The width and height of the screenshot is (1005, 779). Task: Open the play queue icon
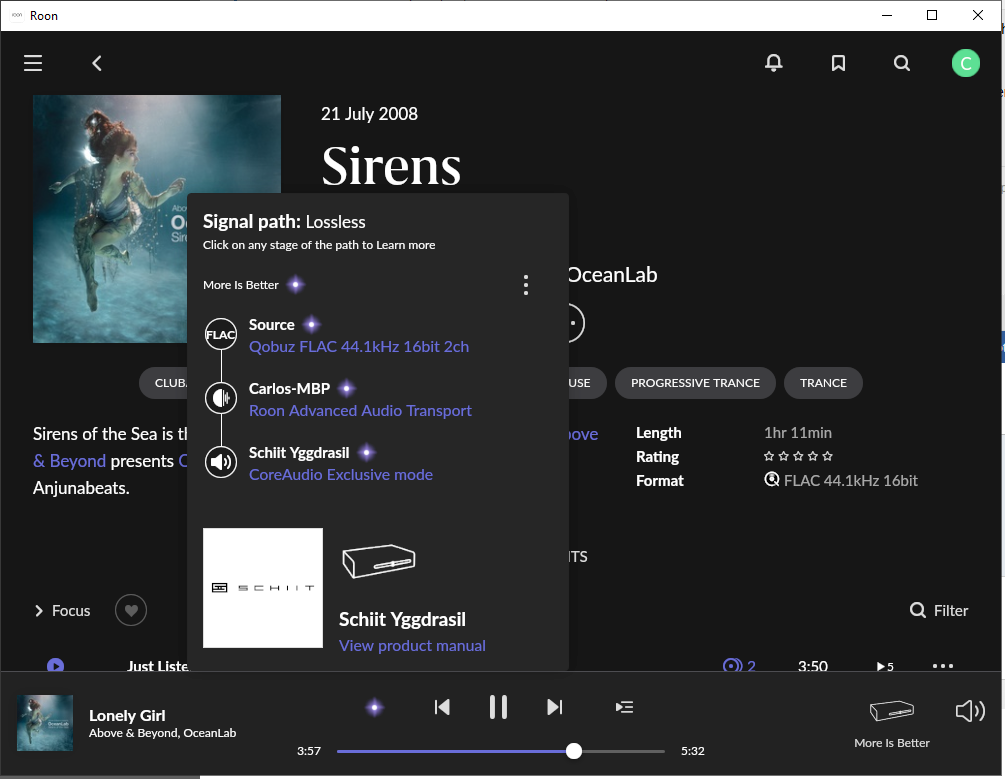tap(624, 707)
